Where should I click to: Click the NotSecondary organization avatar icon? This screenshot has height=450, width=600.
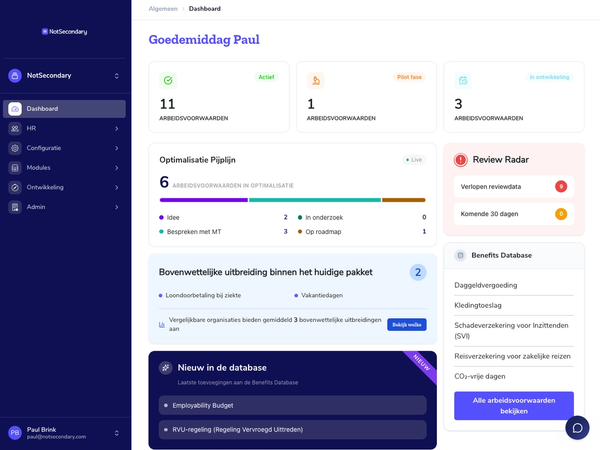click(15, 75)
